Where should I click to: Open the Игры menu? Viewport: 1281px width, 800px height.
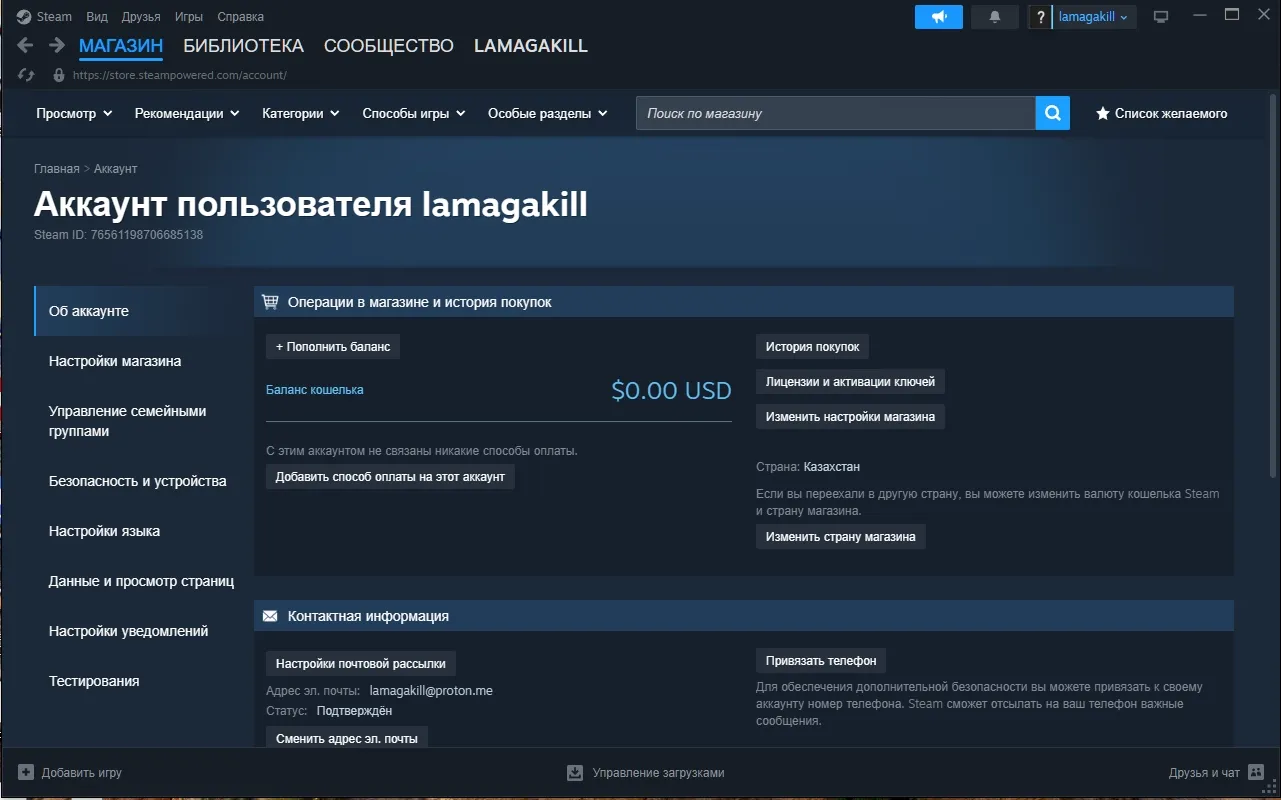click(189, 17)
